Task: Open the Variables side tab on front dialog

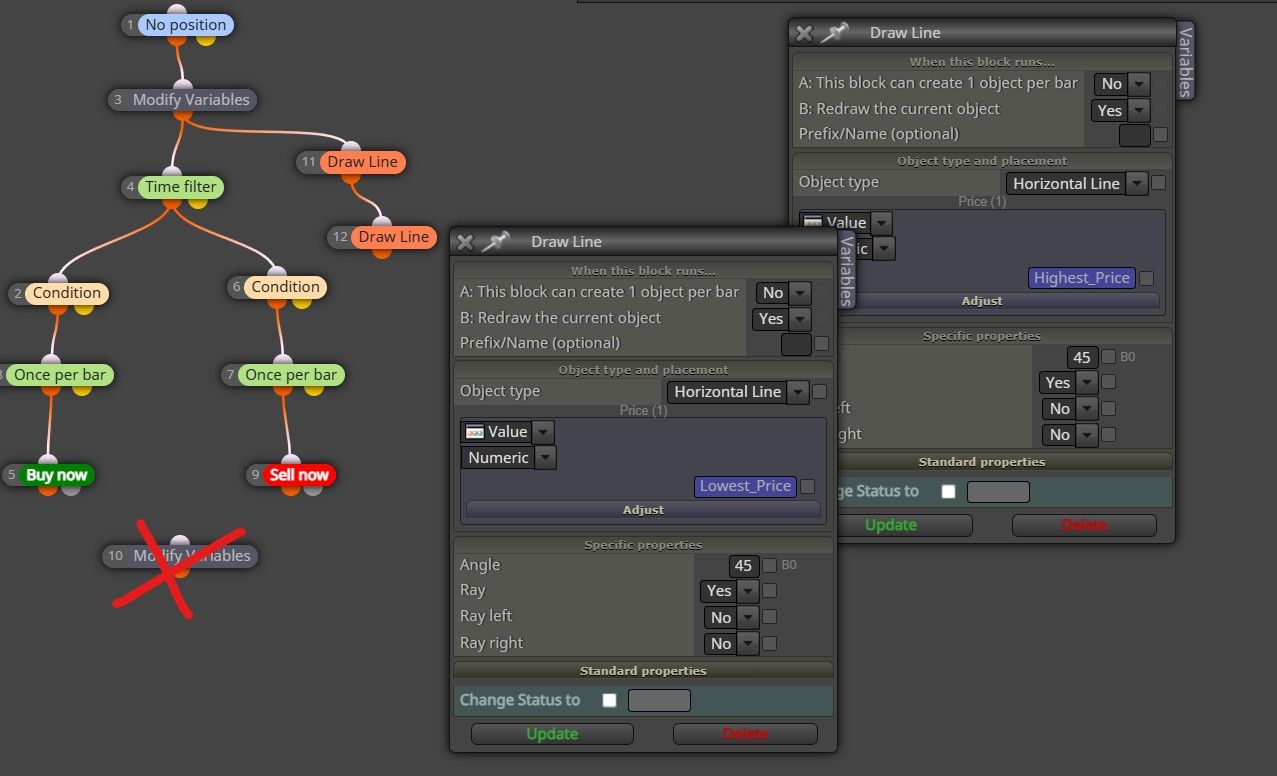Action: (846, 270)
